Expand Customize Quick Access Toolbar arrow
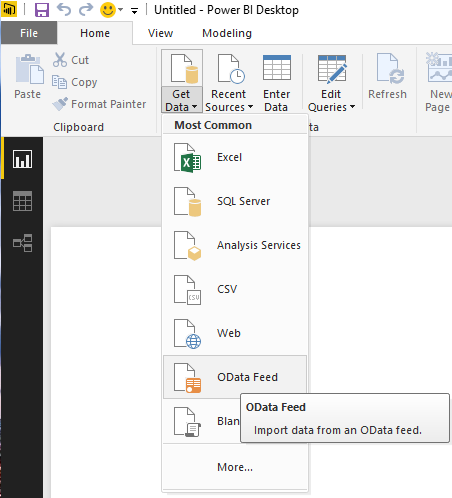The image size is (452, 498). pos(134,11)
